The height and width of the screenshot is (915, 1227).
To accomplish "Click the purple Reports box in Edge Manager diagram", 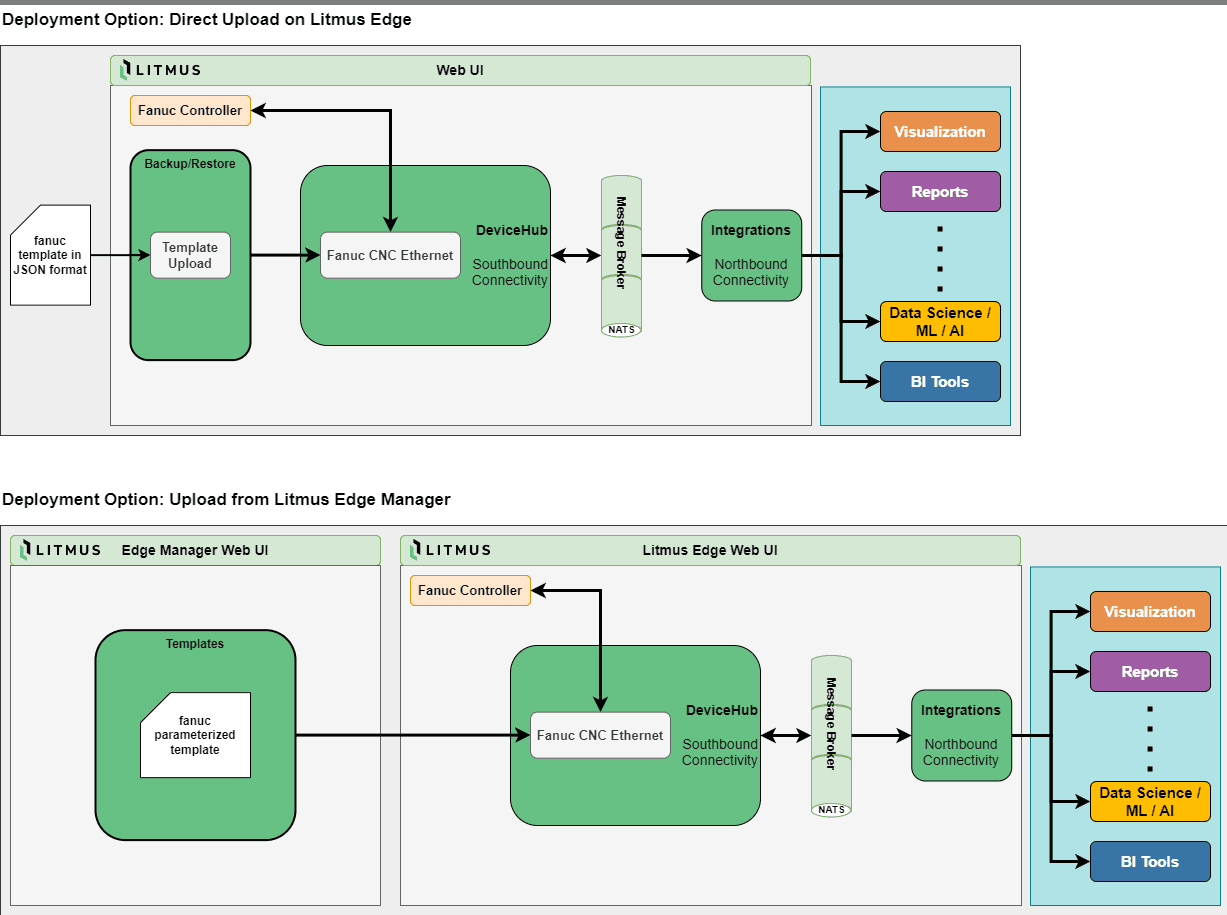I will (1150, 672).
